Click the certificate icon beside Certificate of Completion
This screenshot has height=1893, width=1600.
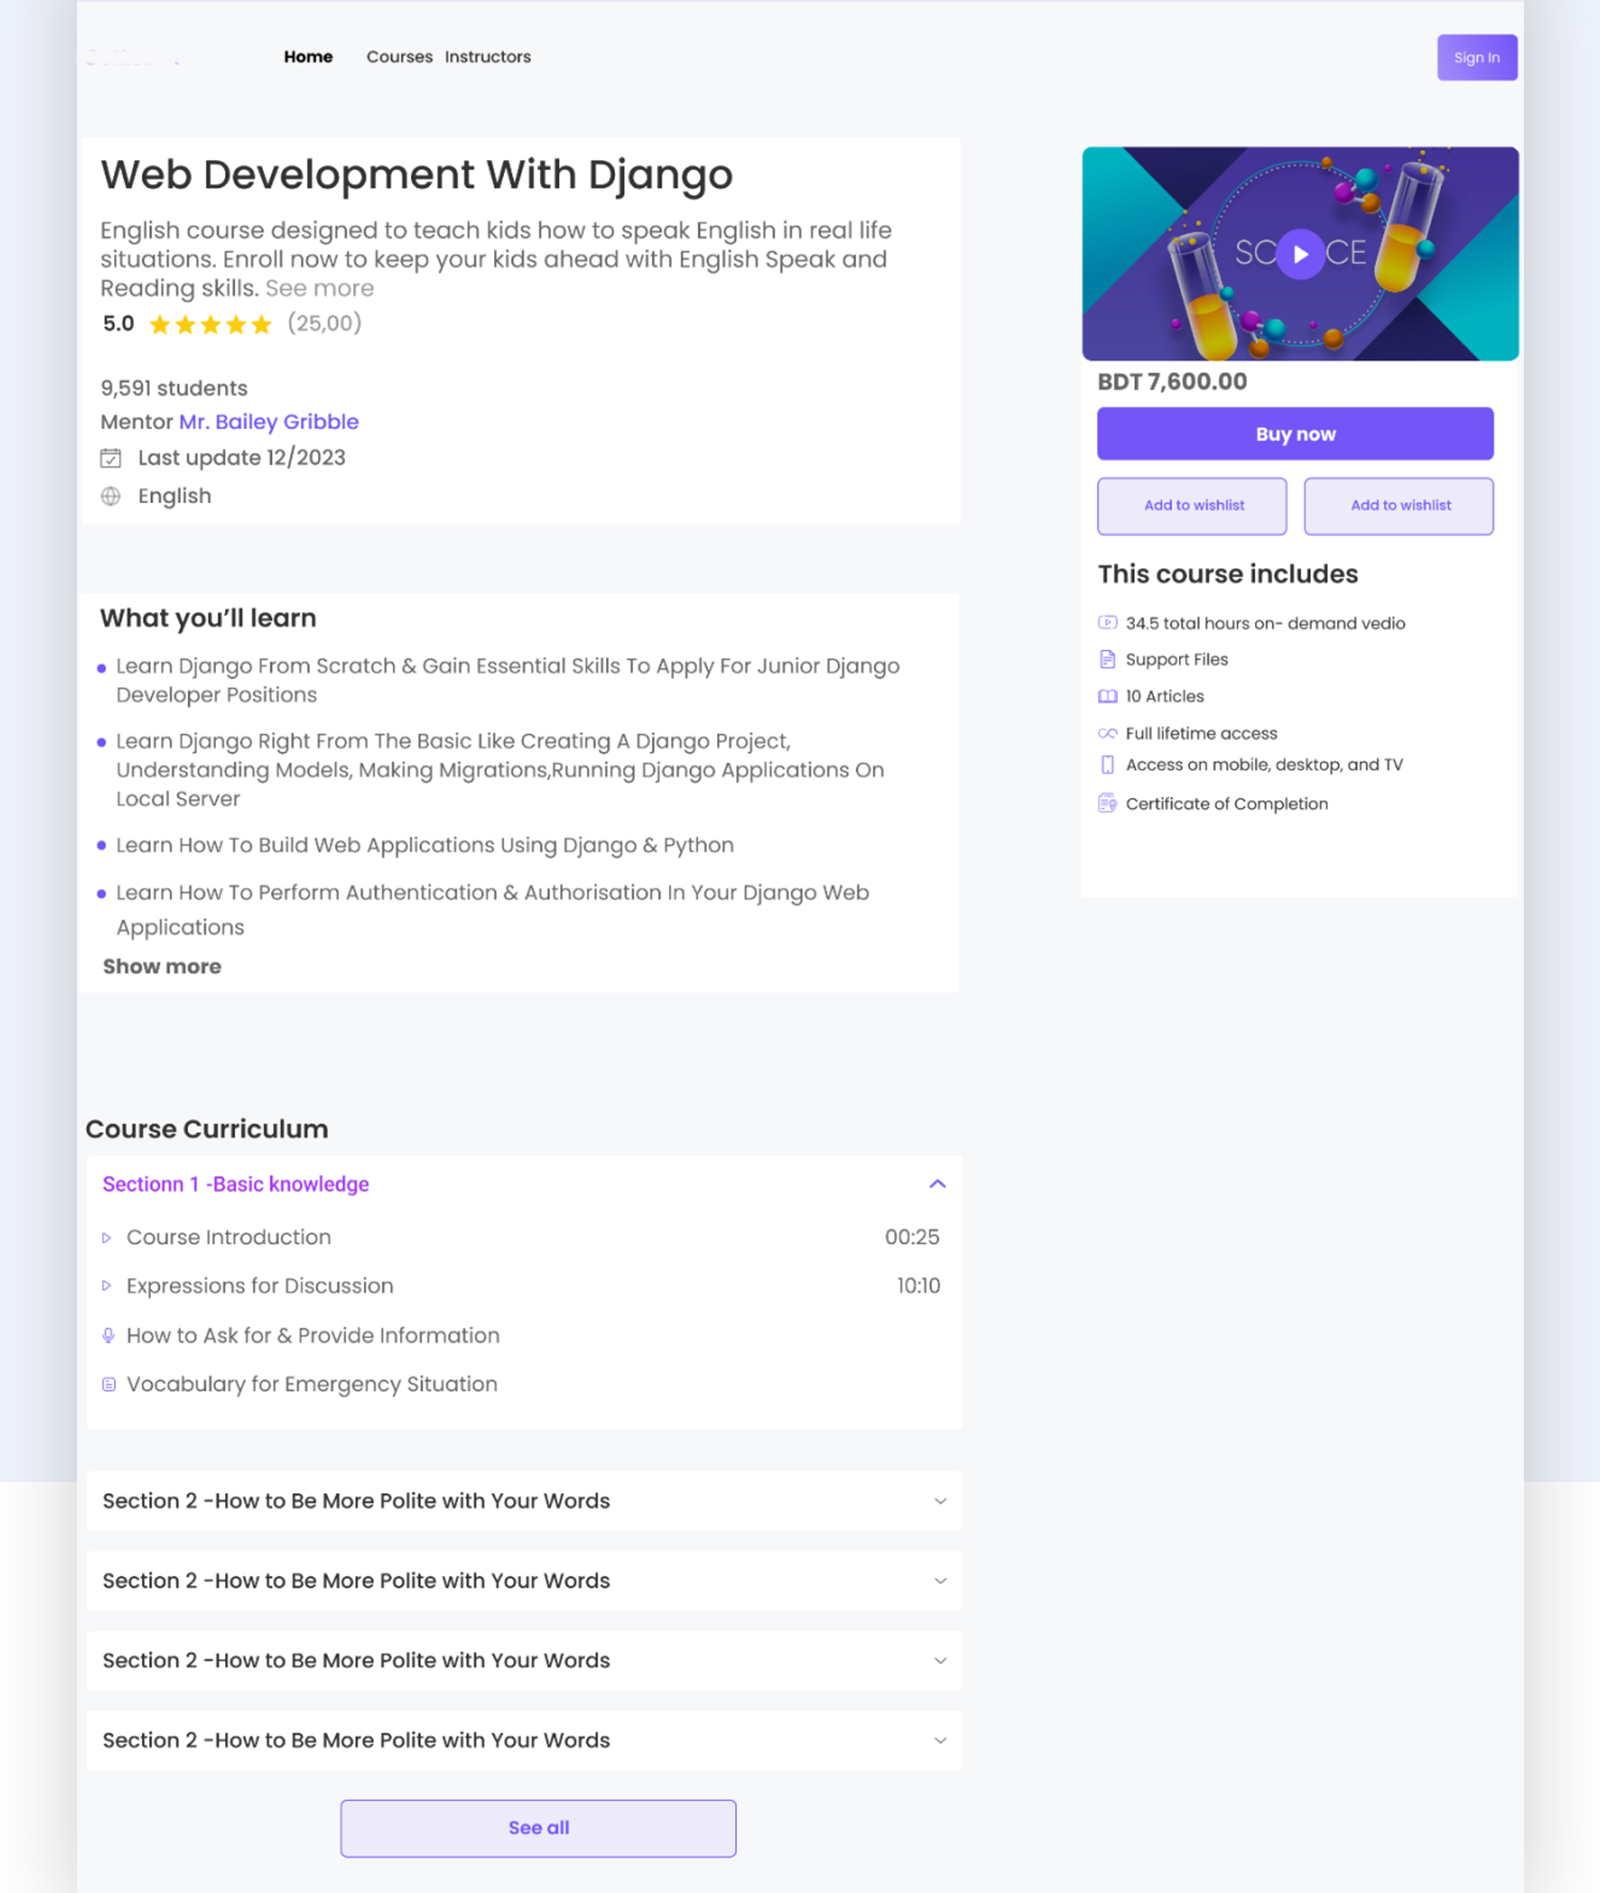pyautogui.click(x=1107, y=803)
